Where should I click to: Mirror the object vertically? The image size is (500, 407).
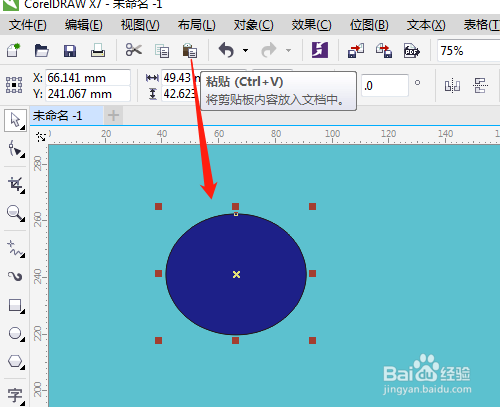[480, 86]
